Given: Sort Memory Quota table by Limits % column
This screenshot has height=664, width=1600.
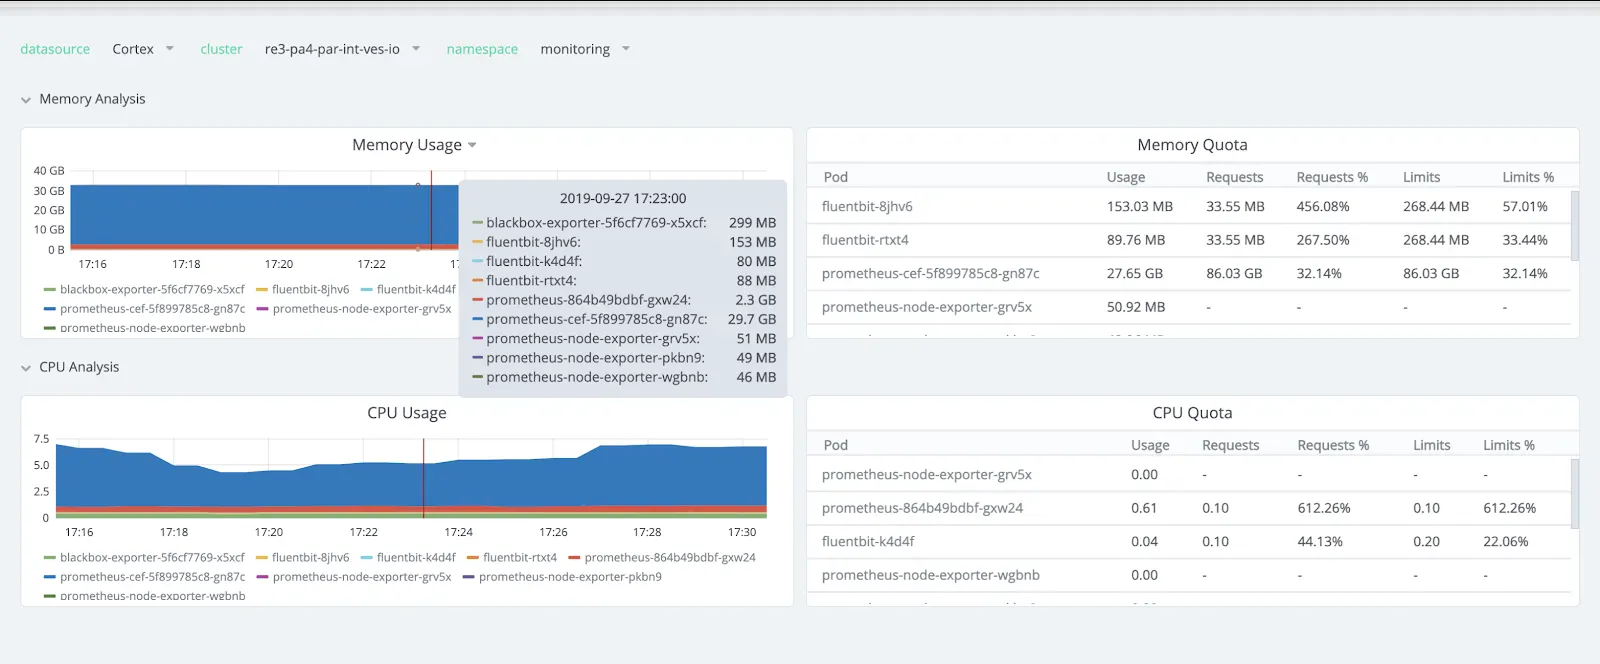Looking at the screenshot, I should pyautogui.click(x=1528, y=177).
